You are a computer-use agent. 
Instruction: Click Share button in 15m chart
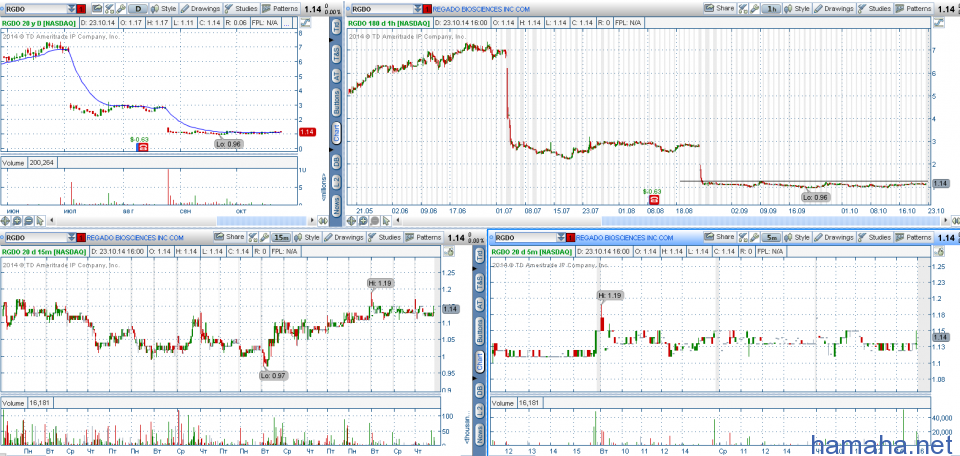pyautogui.click(x=230, y=237)
